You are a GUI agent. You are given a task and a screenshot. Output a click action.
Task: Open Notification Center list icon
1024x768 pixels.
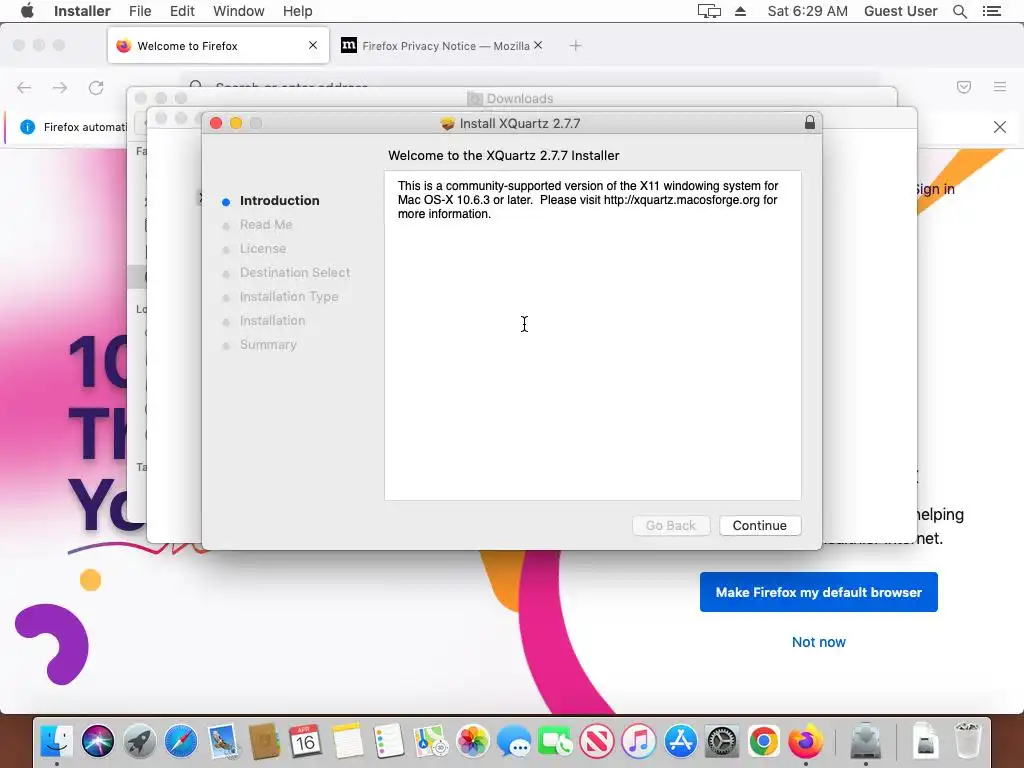992,11
